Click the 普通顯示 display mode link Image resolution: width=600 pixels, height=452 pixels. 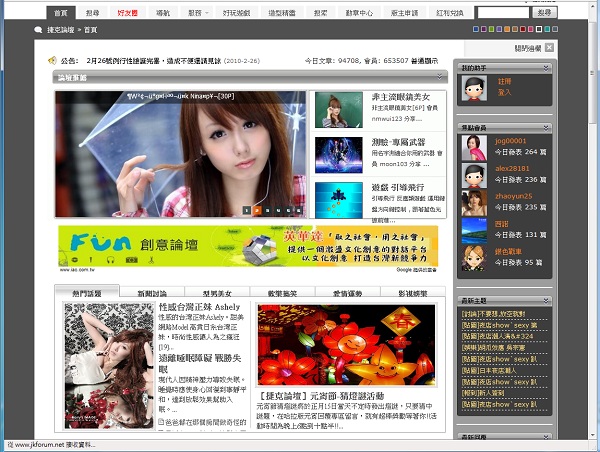coord(424,61)
